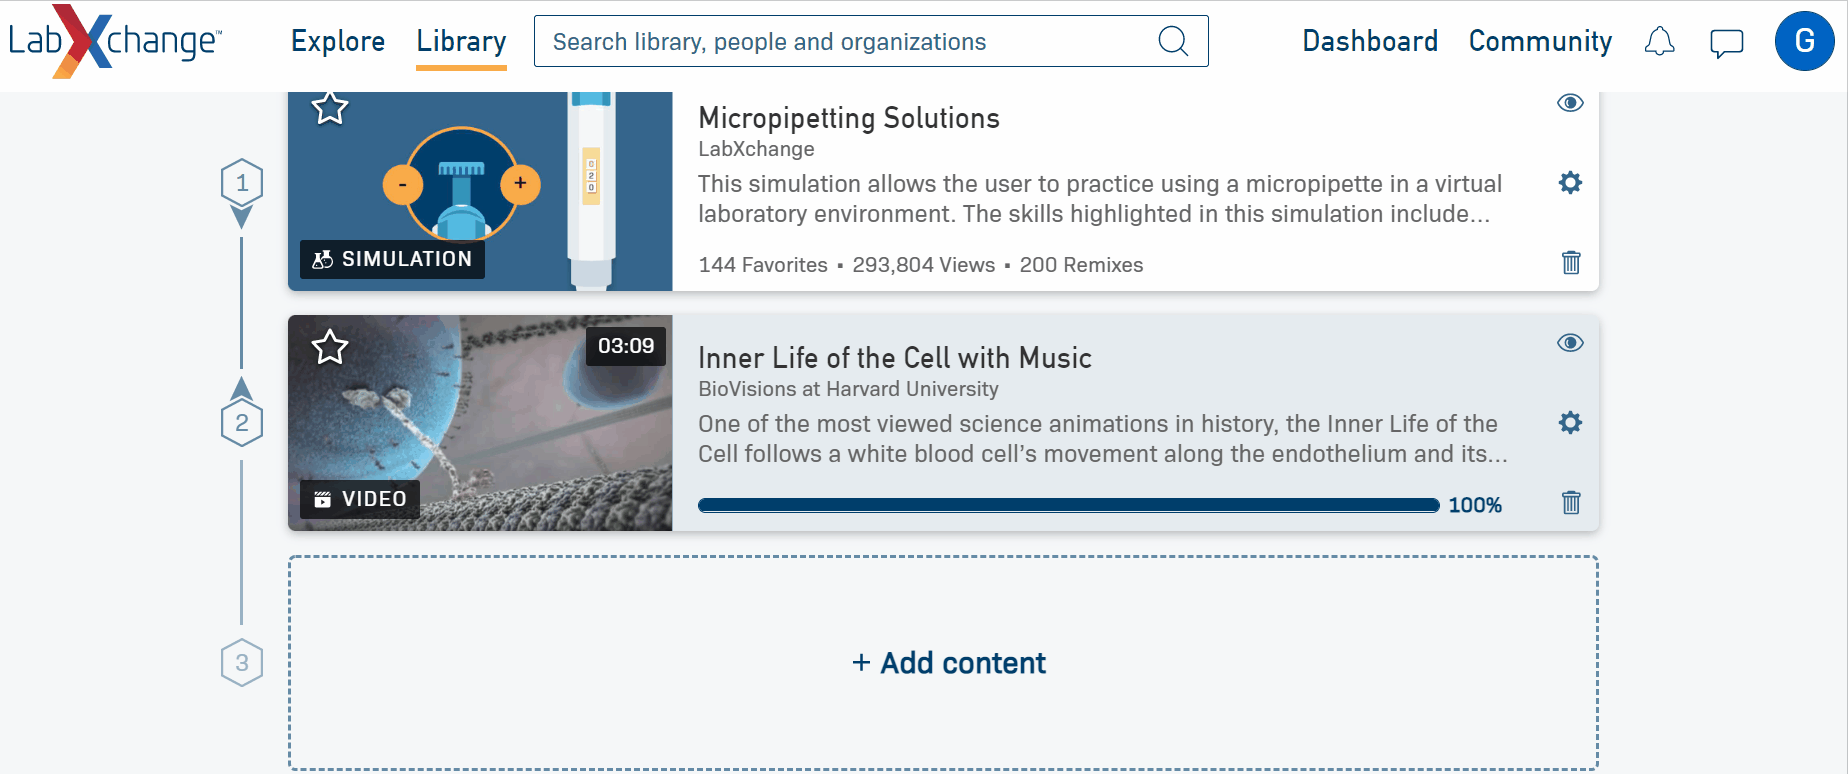Move step 1 down using arrow
The width and height of the screenshot is (1848, 774).
point(242,217)
